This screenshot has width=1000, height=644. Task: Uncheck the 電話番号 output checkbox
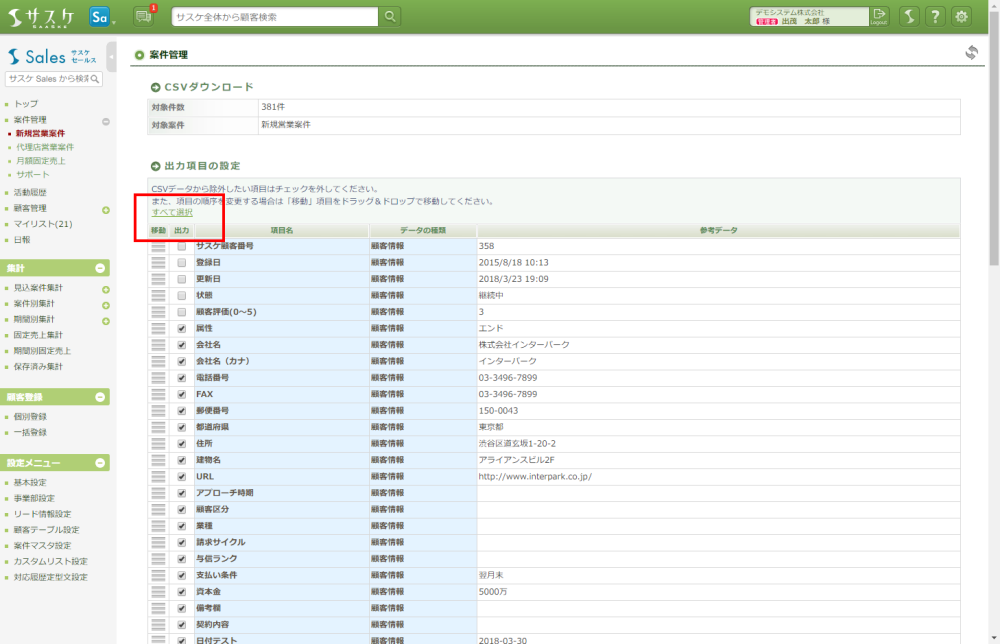[x=182, y=378]
